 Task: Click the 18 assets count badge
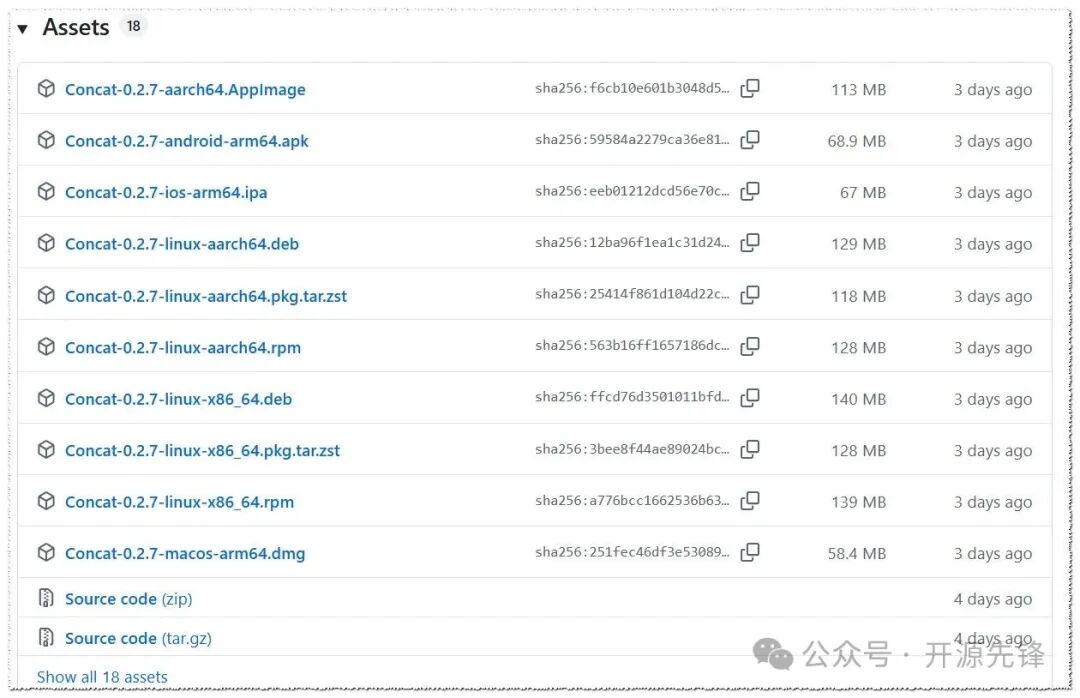coord(134,26)
